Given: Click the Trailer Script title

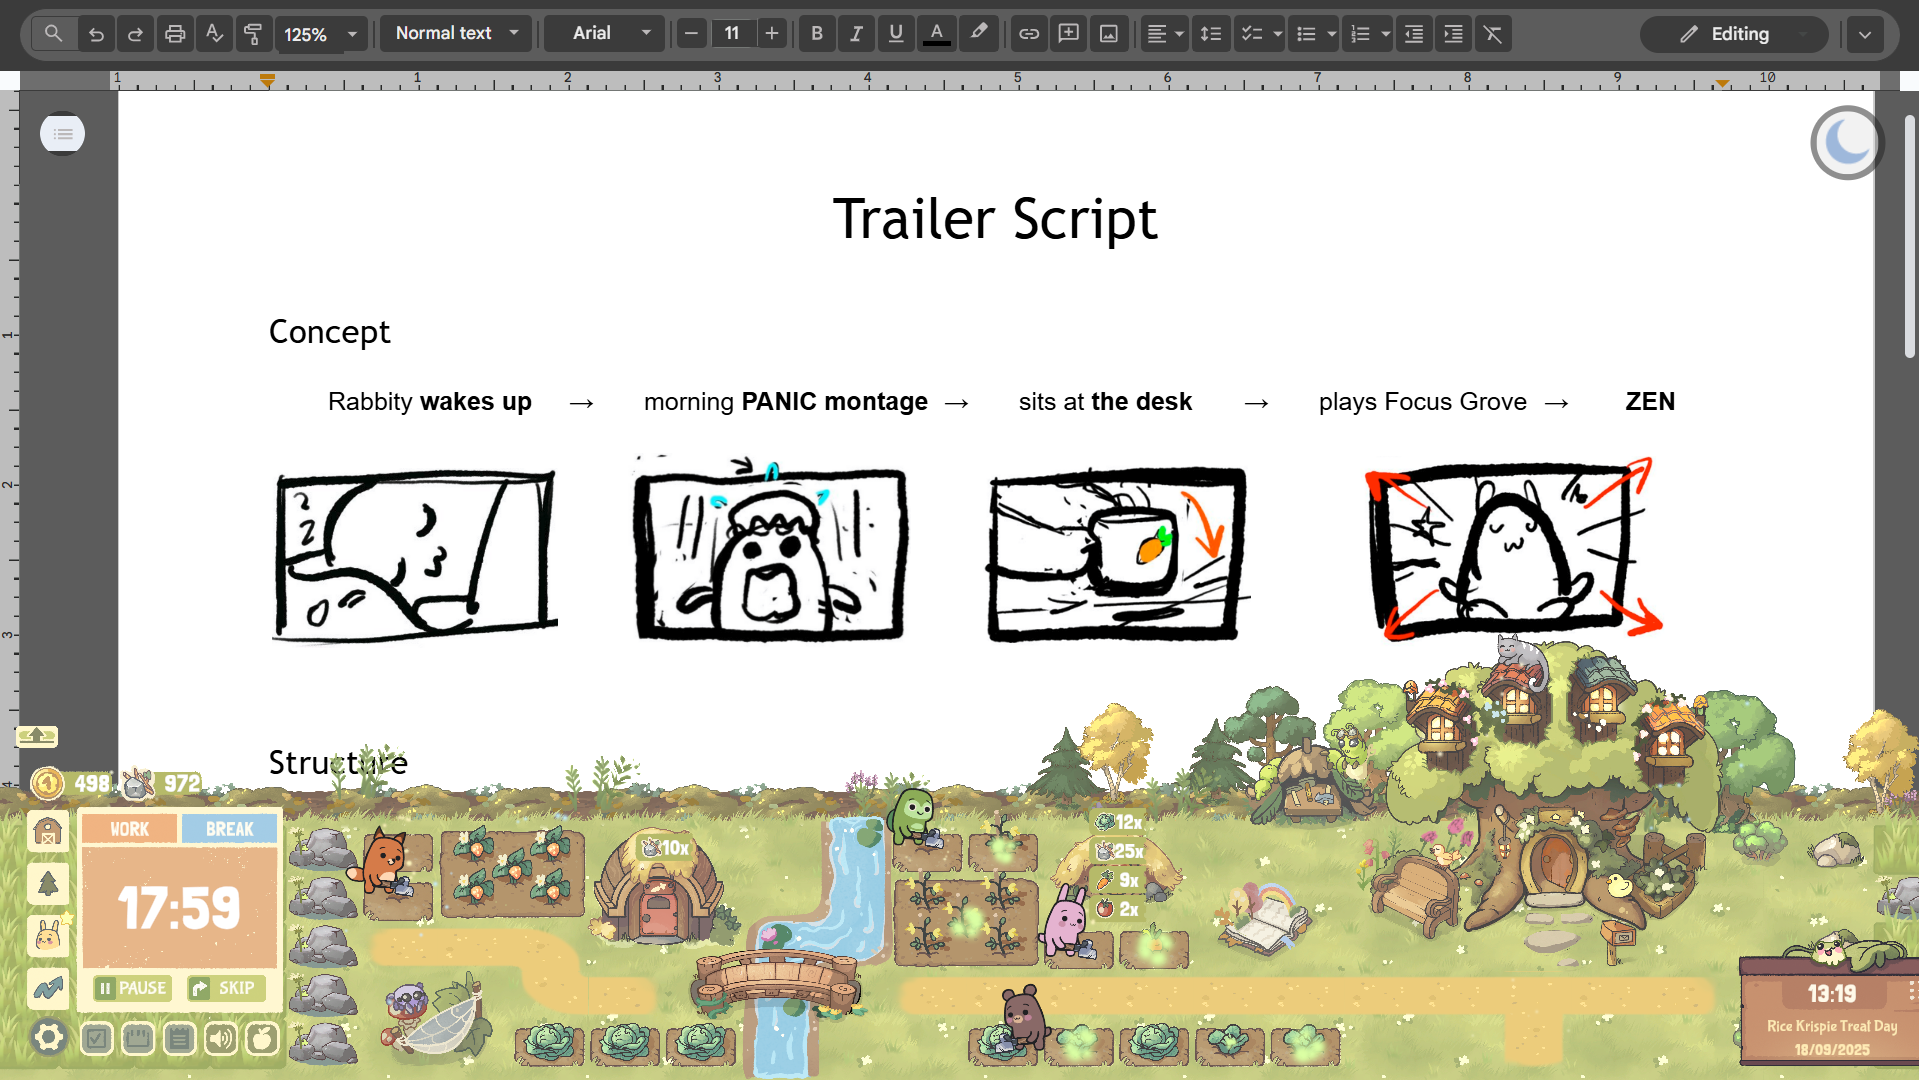Looking at the screenshot, I should pos(995,219).
